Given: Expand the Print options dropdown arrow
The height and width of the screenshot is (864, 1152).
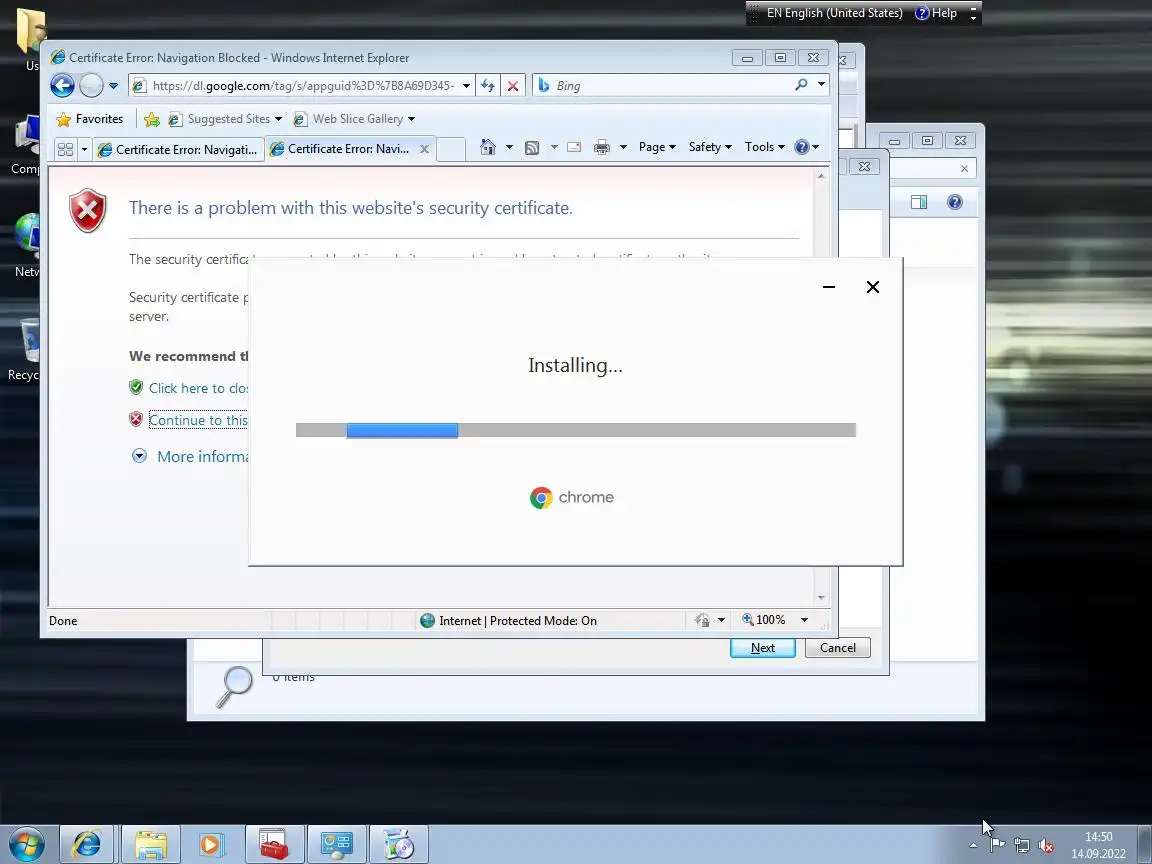Looking at the screenshot, I should (x=623, y=147).
